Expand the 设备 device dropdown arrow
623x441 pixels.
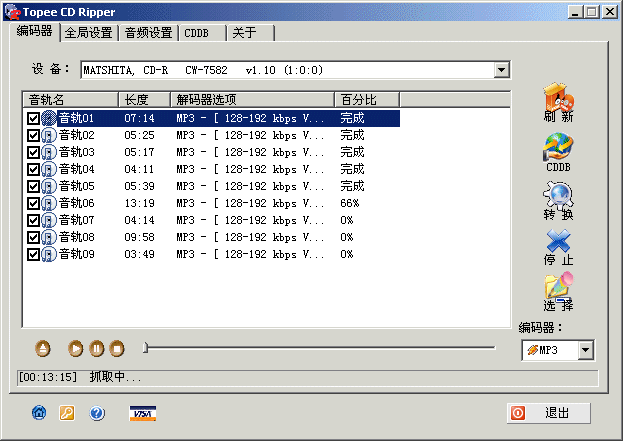501,70
